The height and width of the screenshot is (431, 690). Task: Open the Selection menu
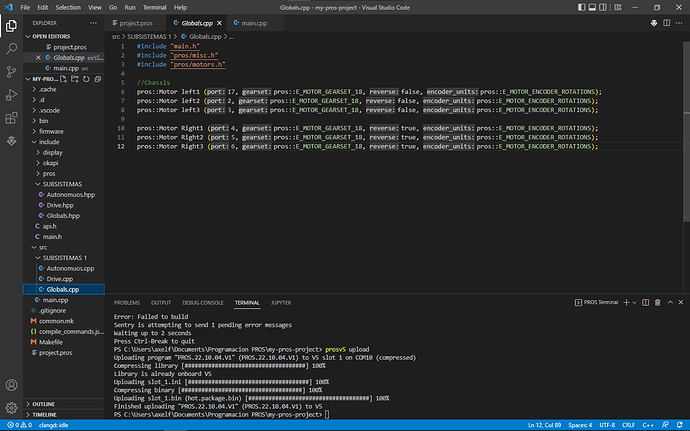68,7
